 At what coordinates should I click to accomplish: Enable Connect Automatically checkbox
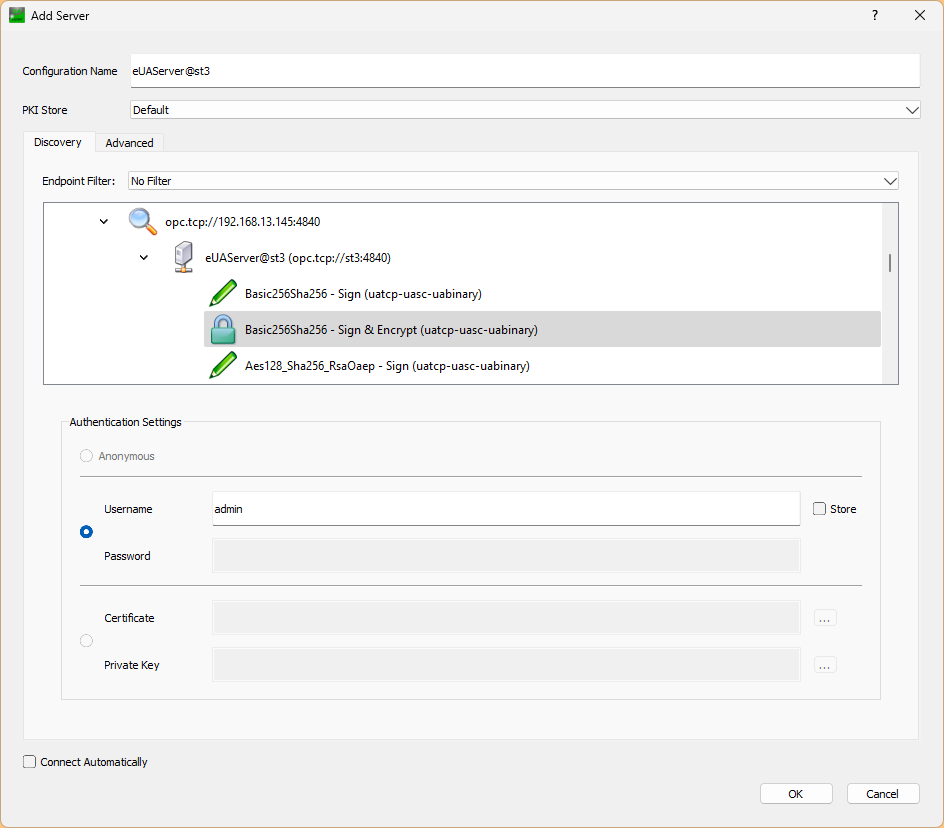[30, 762]
